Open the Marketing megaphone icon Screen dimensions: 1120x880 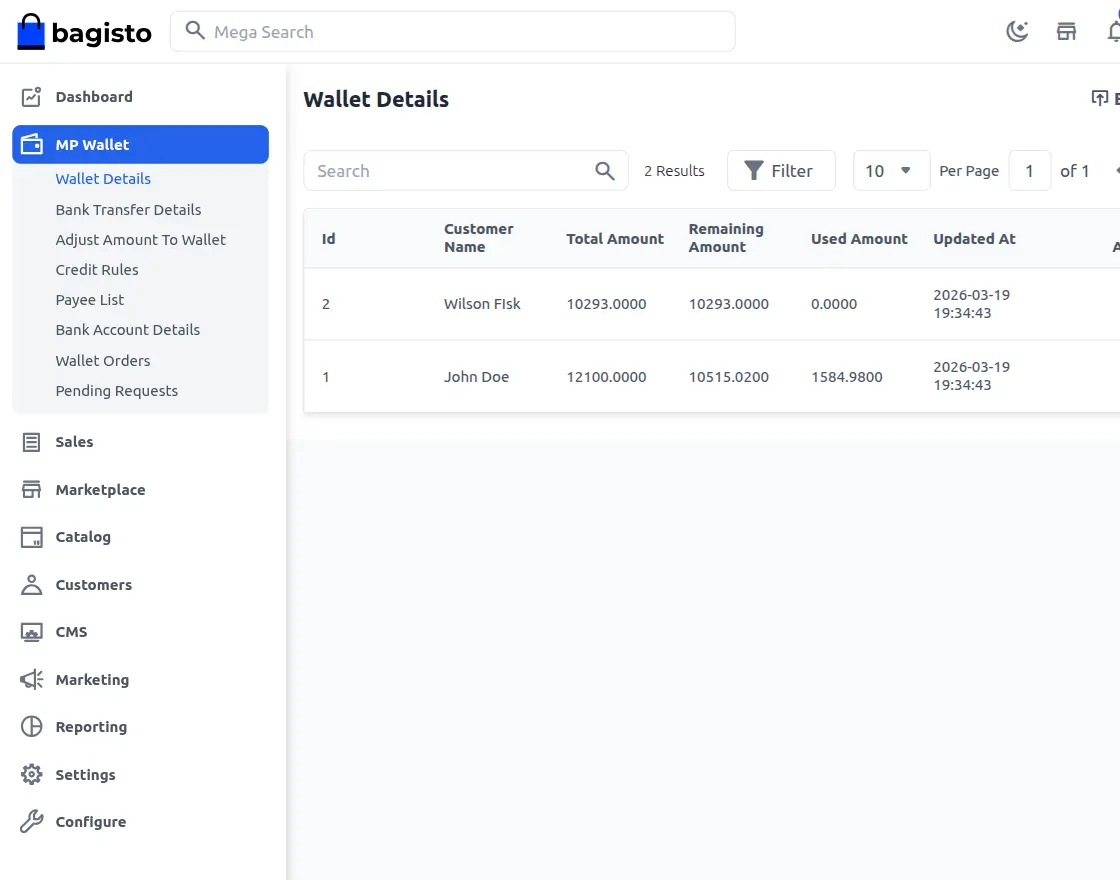(x=31, y=679)
